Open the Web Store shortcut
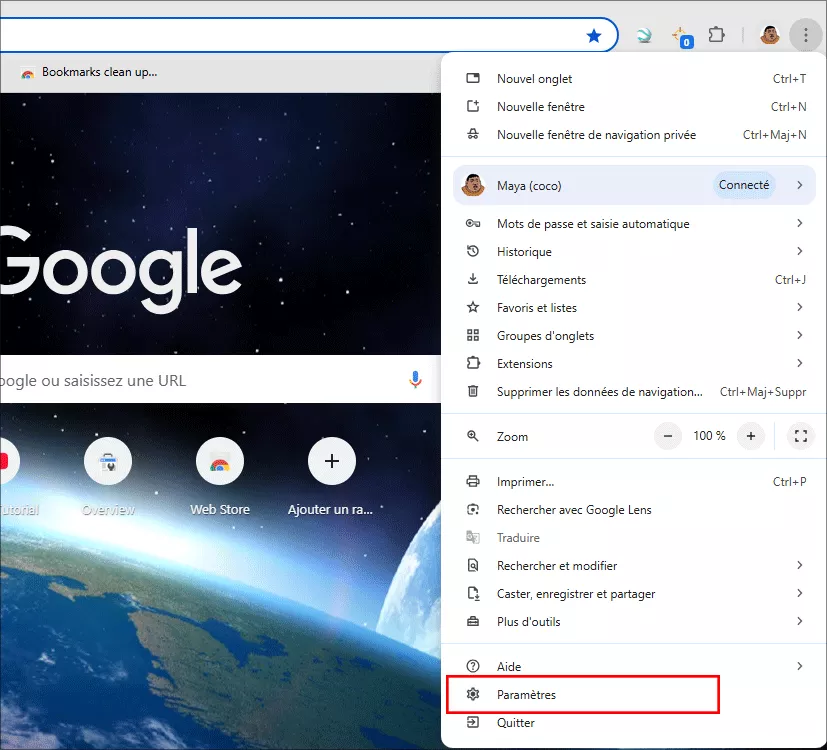 point(220,462)
